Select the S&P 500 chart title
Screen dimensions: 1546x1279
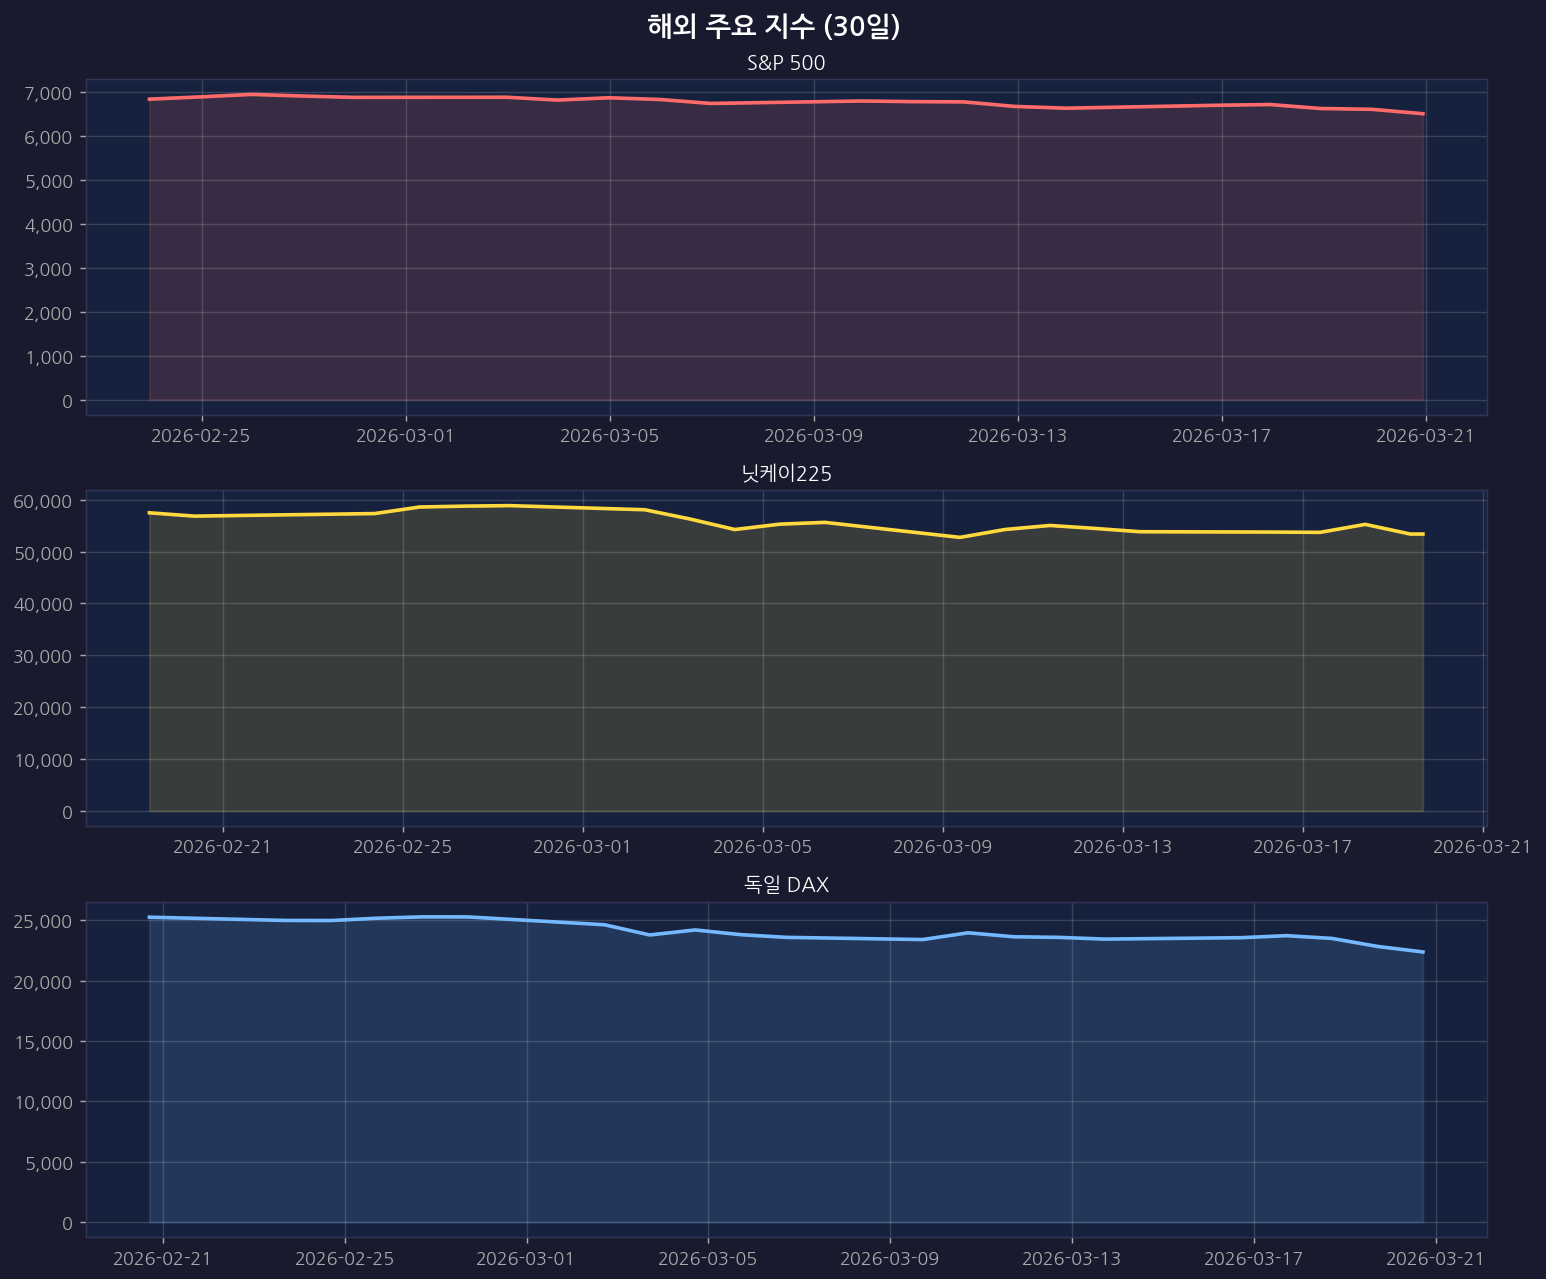786,63
